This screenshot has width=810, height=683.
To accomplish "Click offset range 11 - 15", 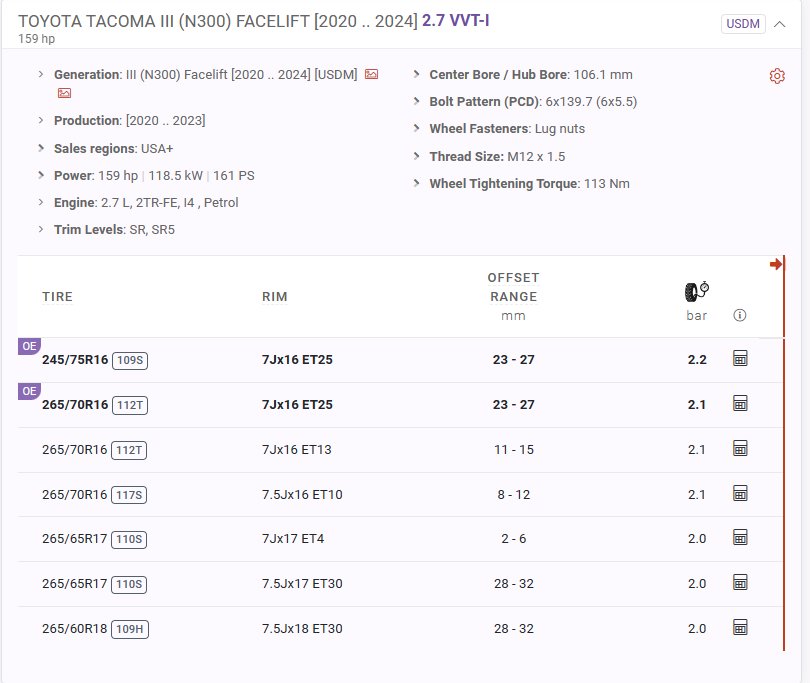I will (514, 449).
